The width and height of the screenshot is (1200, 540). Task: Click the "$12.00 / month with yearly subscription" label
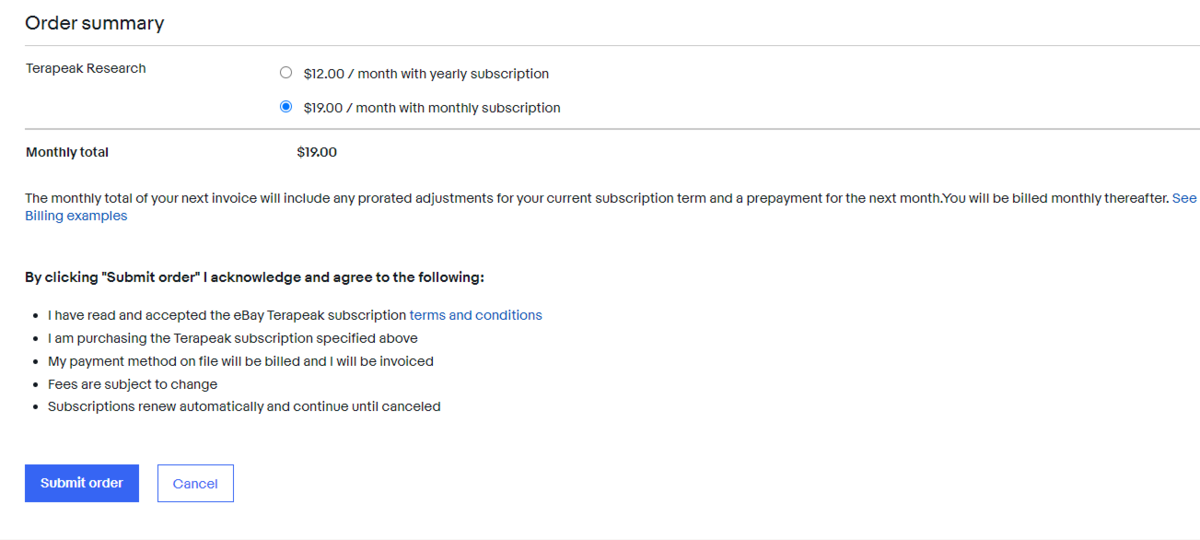(426, 74)
